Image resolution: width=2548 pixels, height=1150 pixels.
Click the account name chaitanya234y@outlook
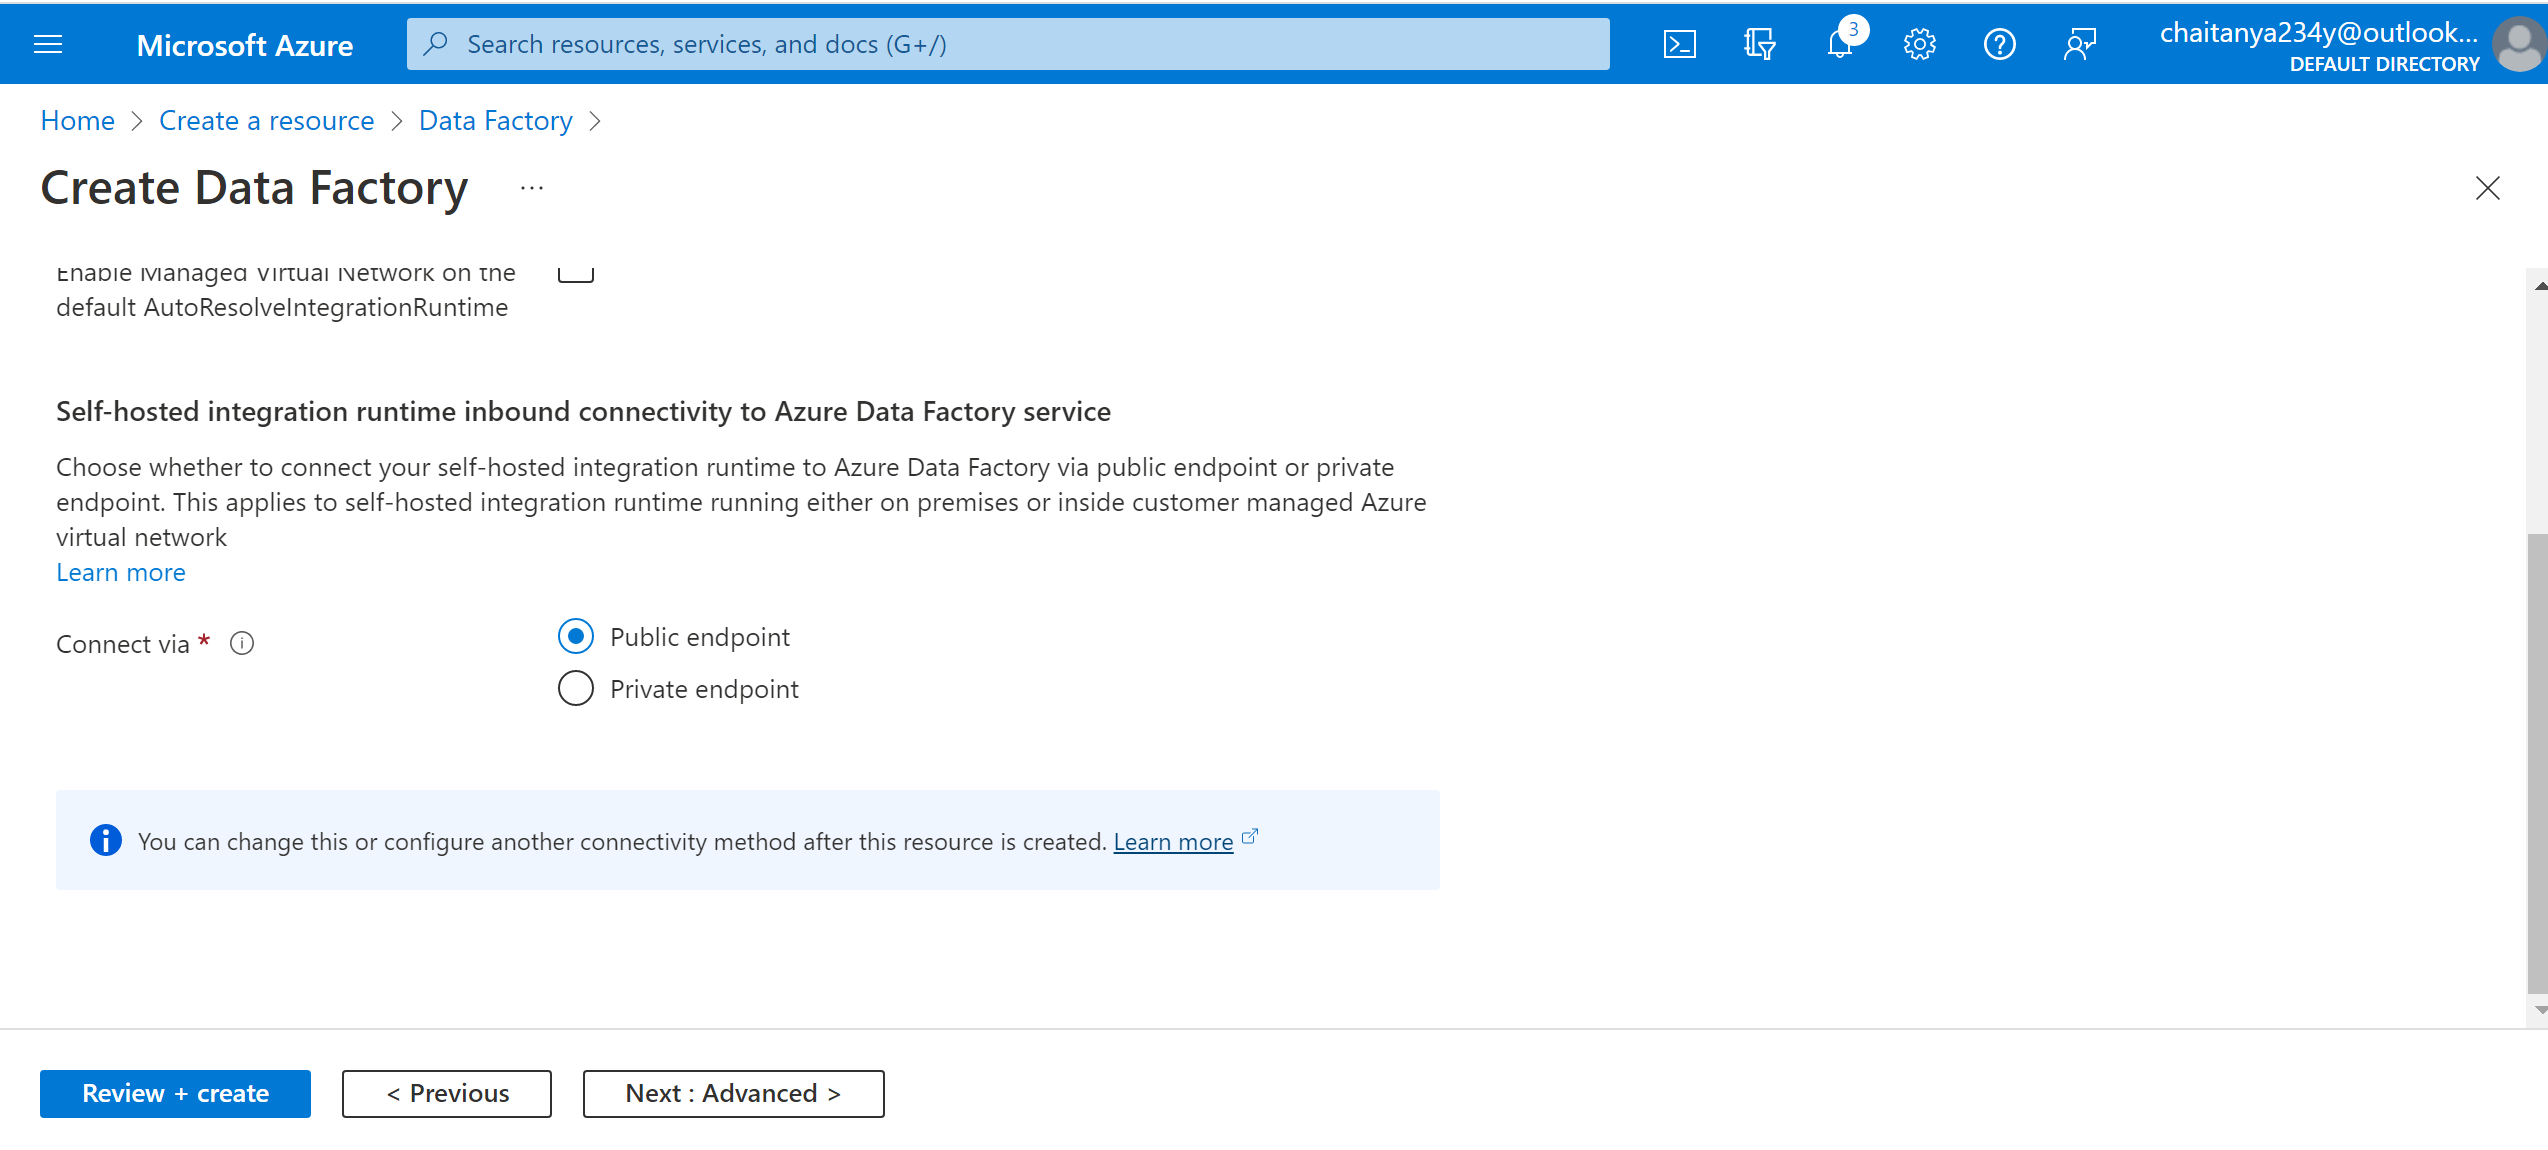[x=2318, y=33]
